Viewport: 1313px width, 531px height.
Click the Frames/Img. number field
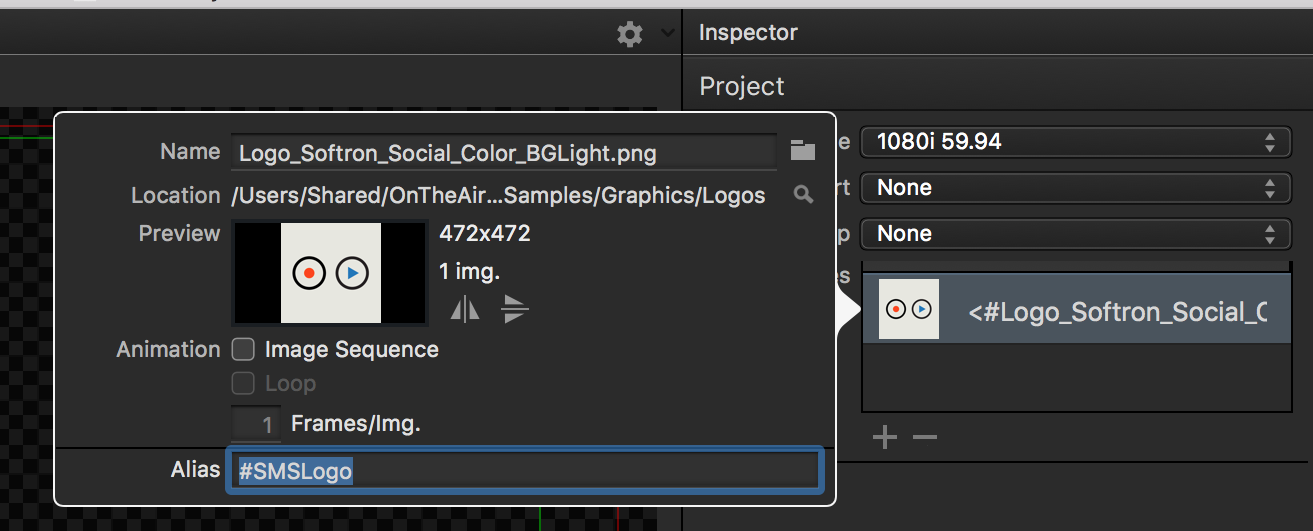click(x=256, y=424)
